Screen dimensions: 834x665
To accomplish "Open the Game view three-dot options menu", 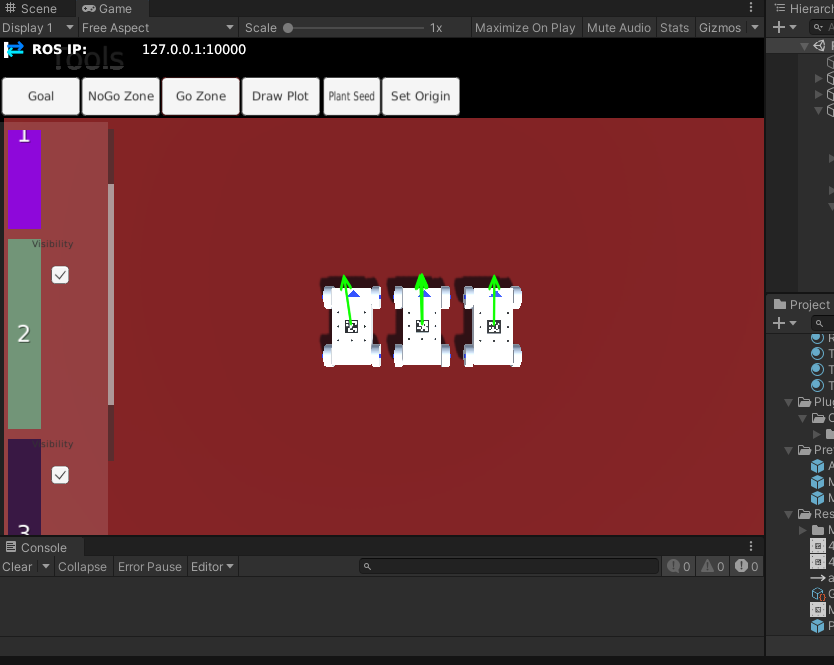I will pyautogui.click(x=751, y=8).
